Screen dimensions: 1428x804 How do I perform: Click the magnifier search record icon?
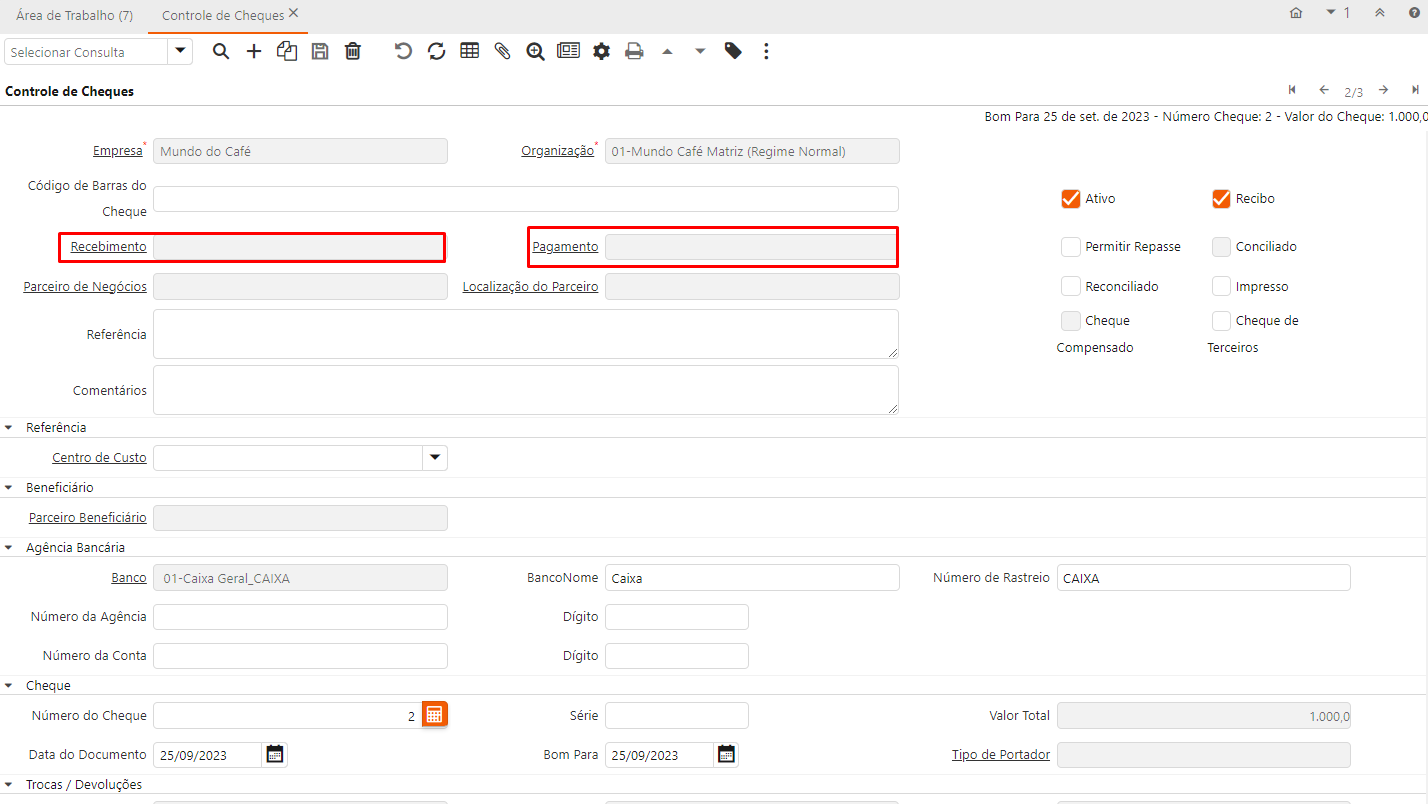(x=221, y=51)
